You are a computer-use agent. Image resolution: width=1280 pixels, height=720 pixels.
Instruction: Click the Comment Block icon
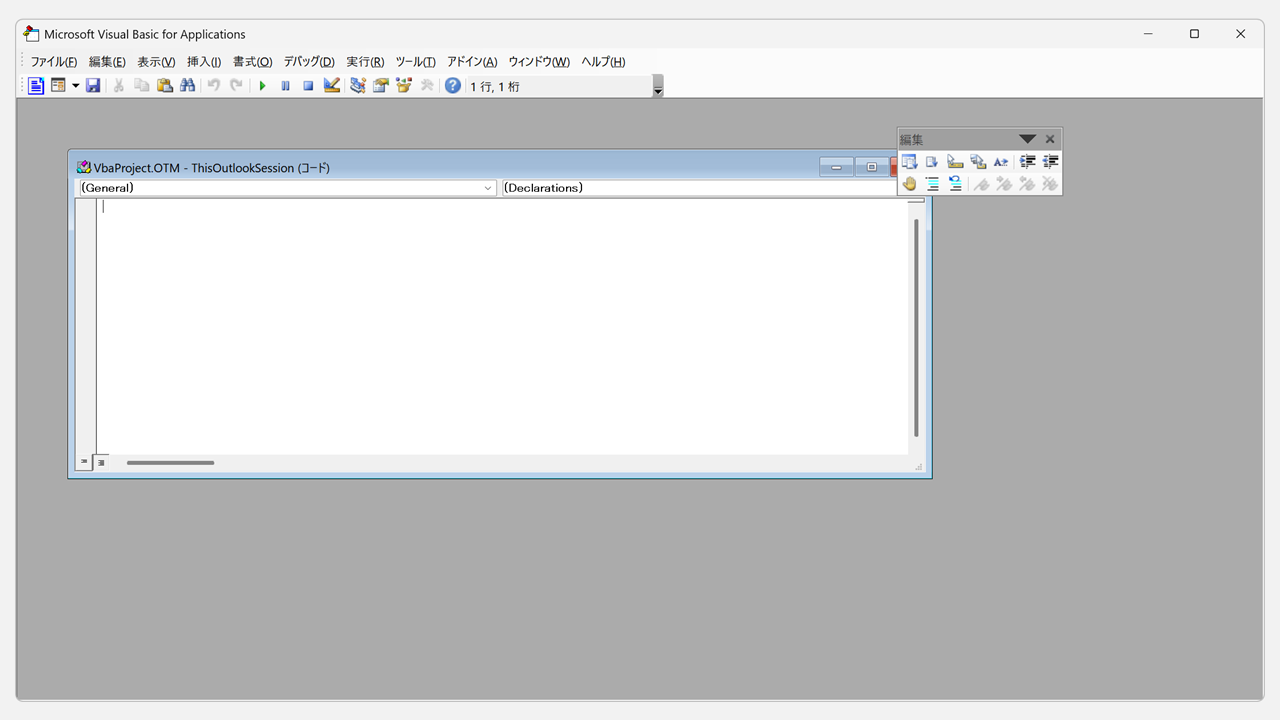(932, 184)
